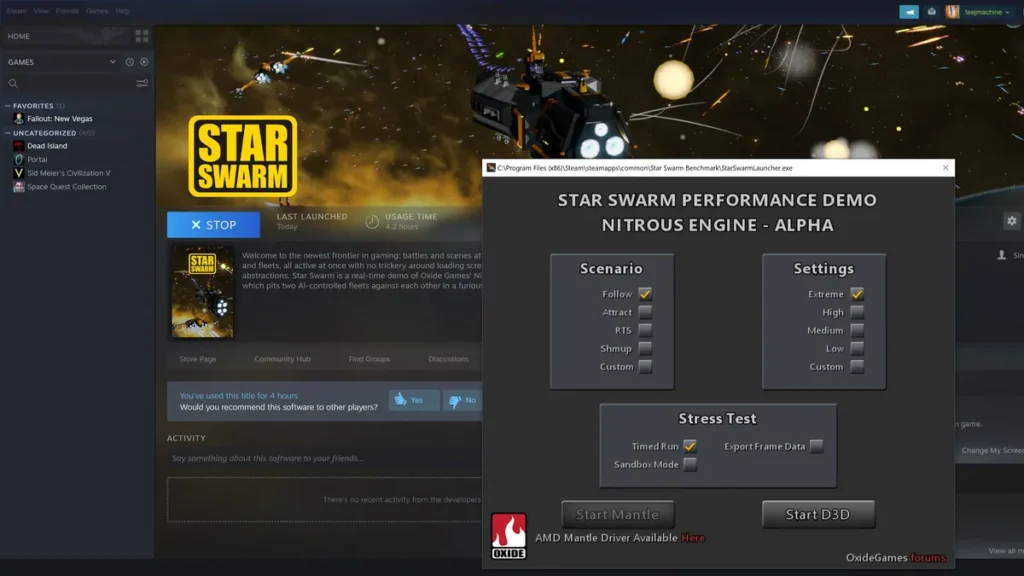
Task: Click the Oxide flame logo
Action: [x=508, y=535]
